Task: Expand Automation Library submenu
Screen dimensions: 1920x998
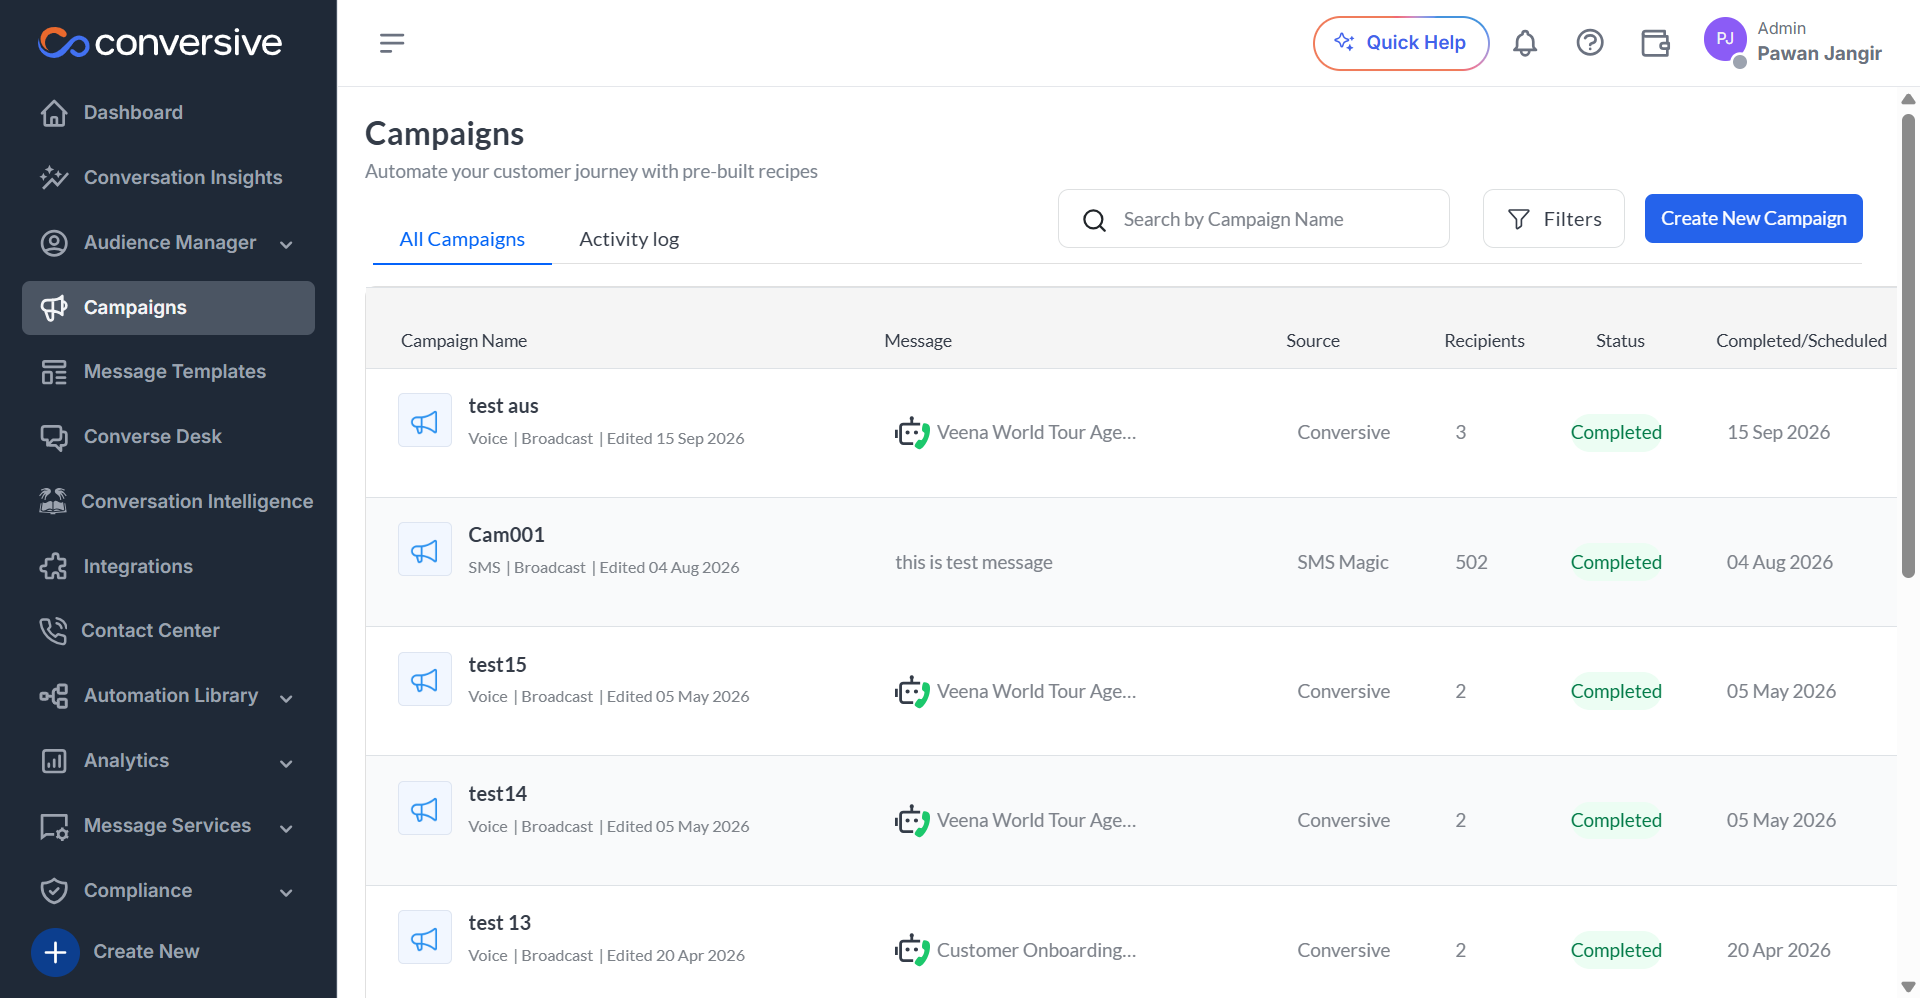Action: click(x=286, y=698)
